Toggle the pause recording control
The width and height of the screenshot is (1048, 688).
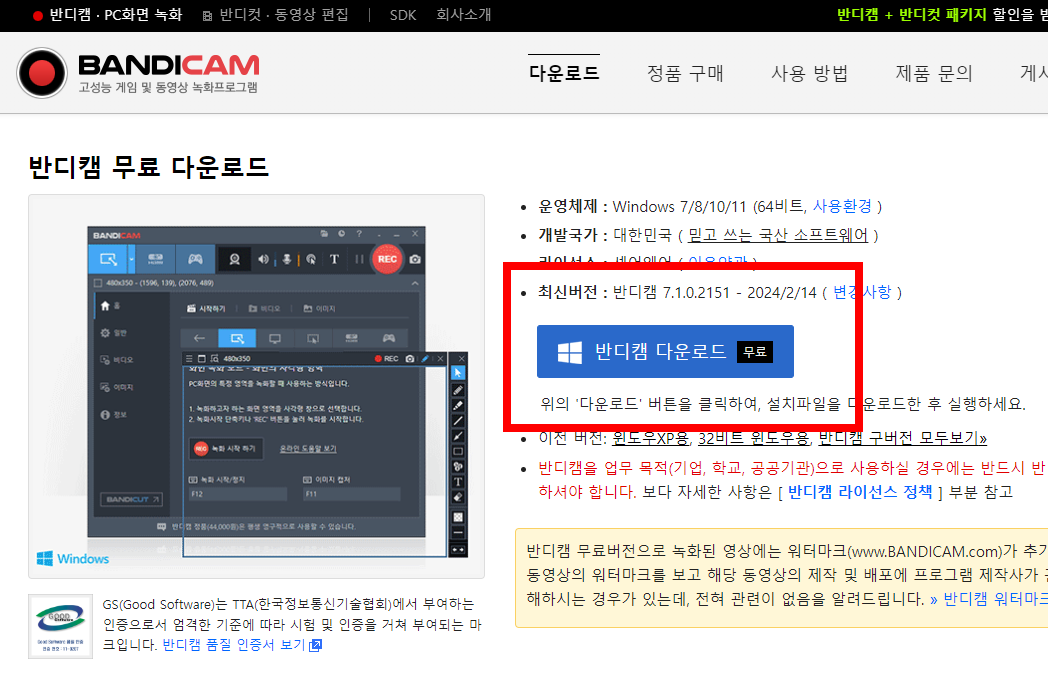pyautogui.click(x=358, y=258)
